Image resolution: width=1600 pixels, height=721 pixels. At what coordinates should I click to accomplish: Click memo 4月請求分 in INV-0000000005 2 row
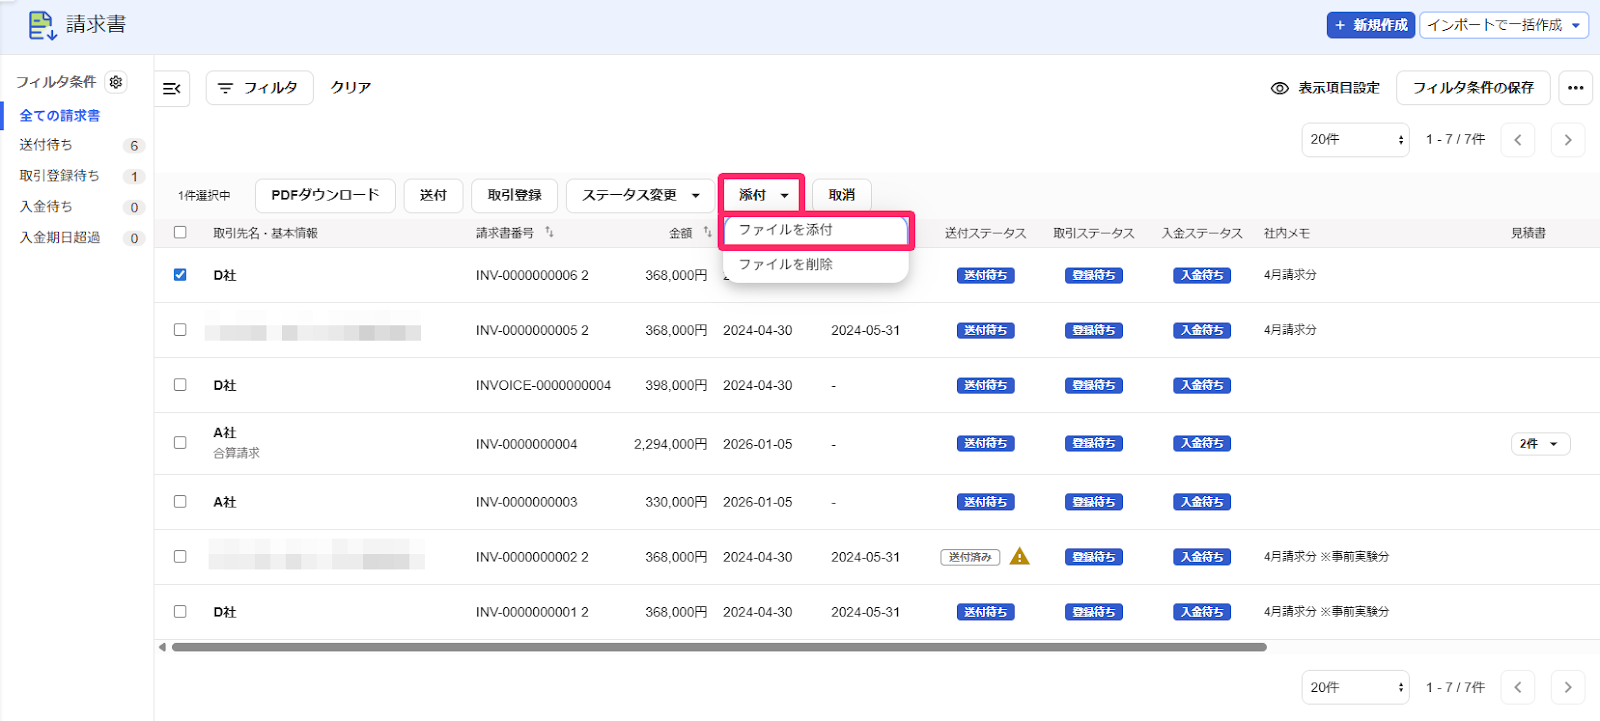pos(1290,330)
